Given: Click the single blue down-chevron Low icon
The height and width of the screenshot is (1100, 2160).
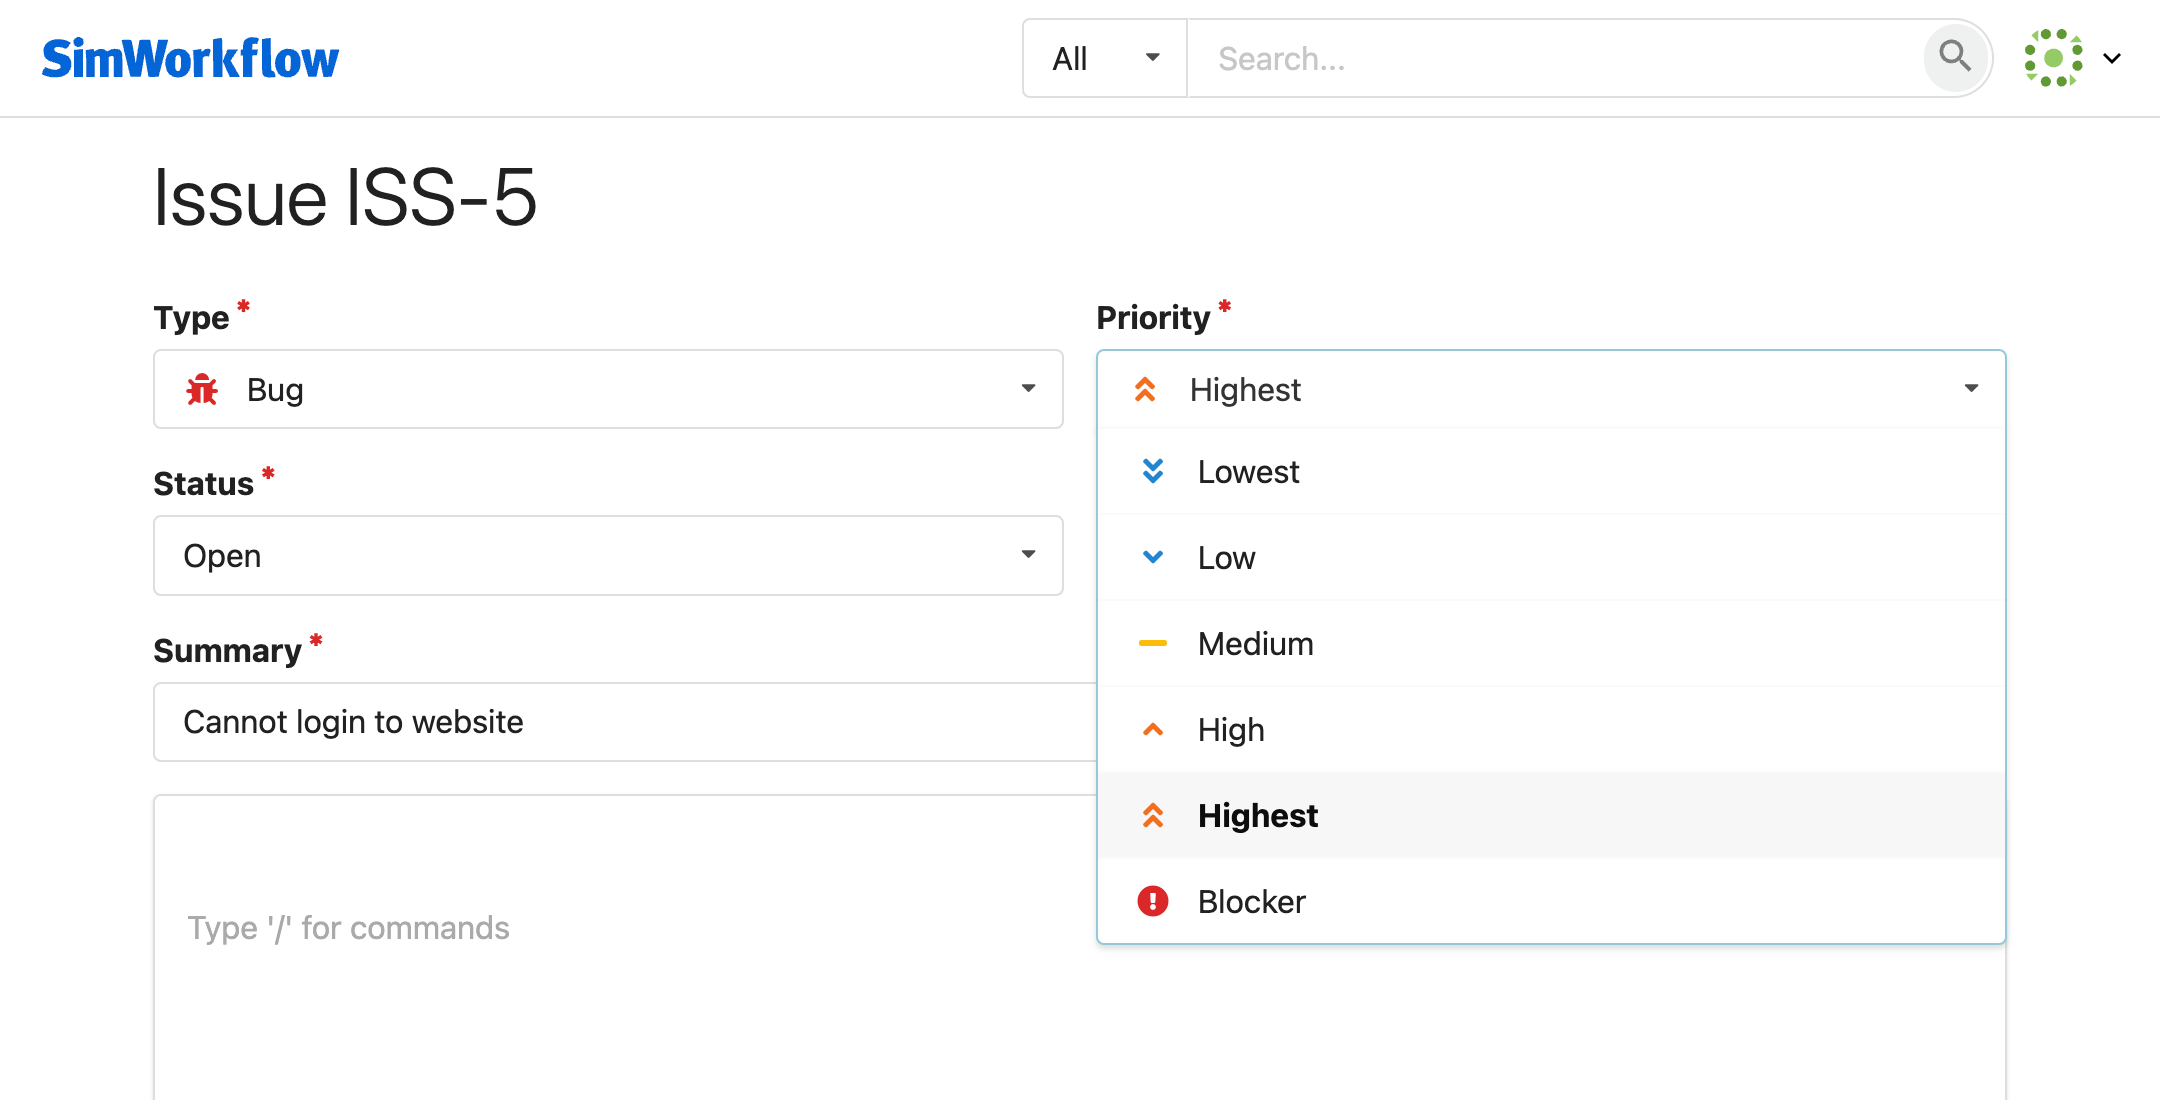Looking at the screenshot, I should tap(1153, 557).
